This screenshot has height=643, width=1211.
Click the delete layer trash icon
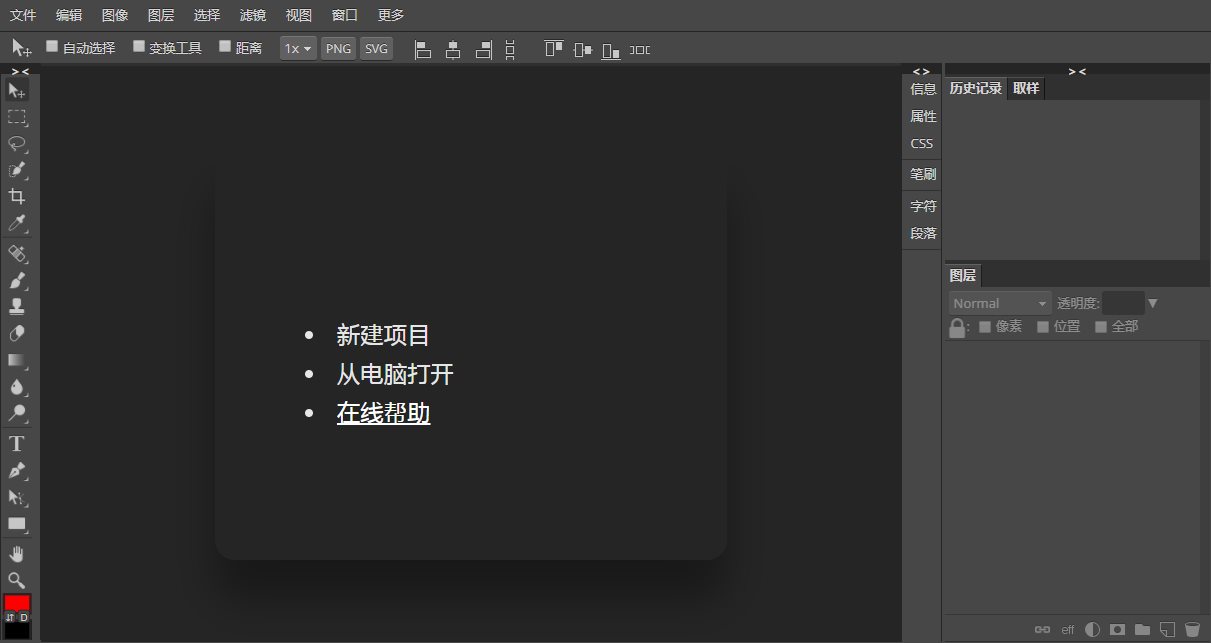[x=1192, y=630]
